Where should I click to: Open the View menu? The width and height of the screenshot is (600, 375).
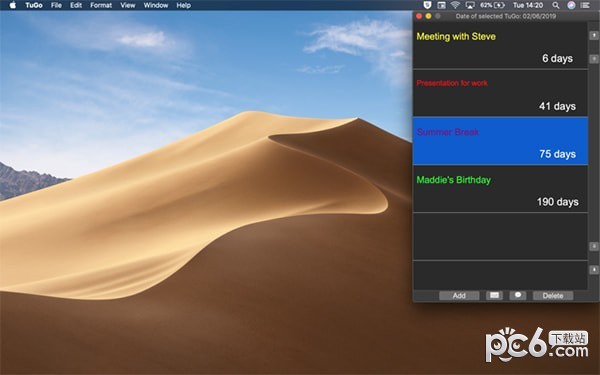(x=128, y=5)
